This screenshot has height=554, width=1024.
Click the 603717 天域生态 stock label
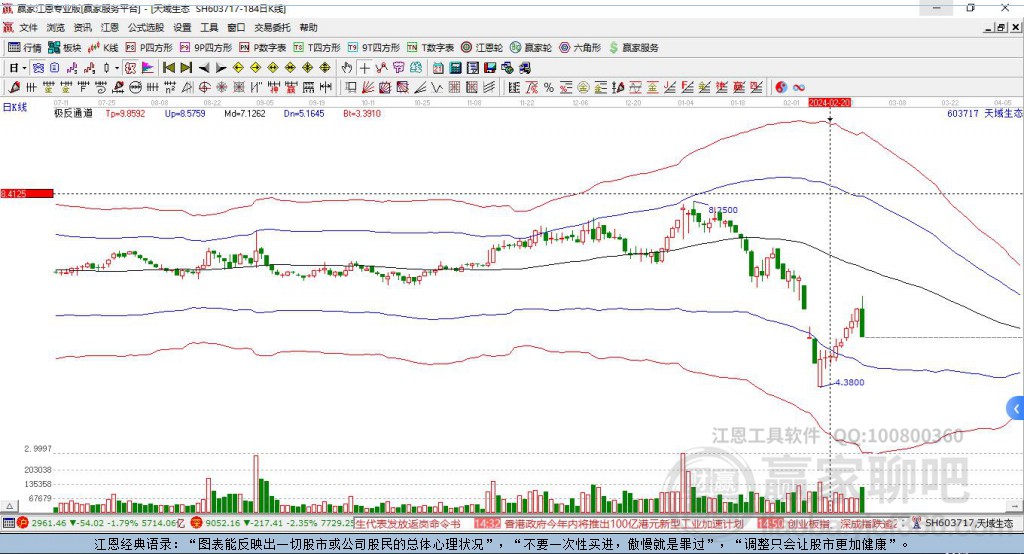(984, 113)
